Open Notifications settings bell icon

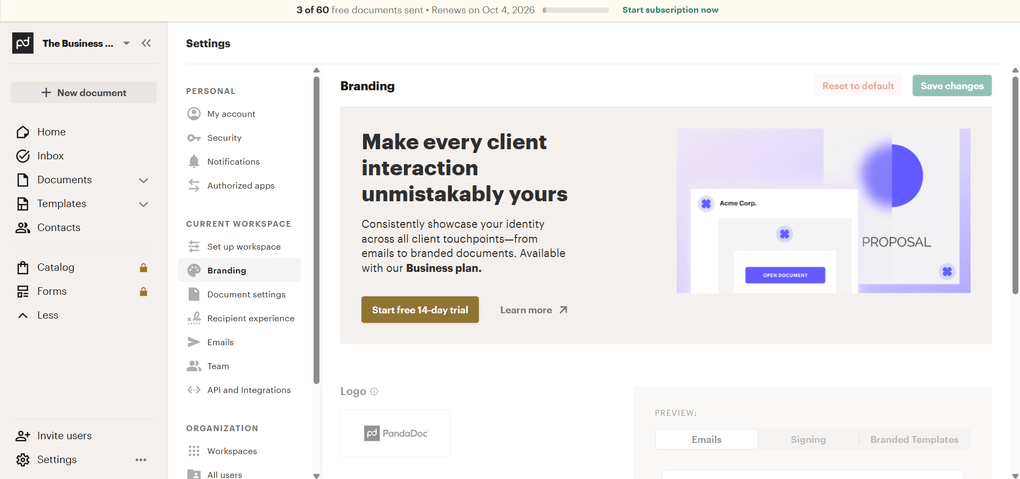click(x=194, y=162)
